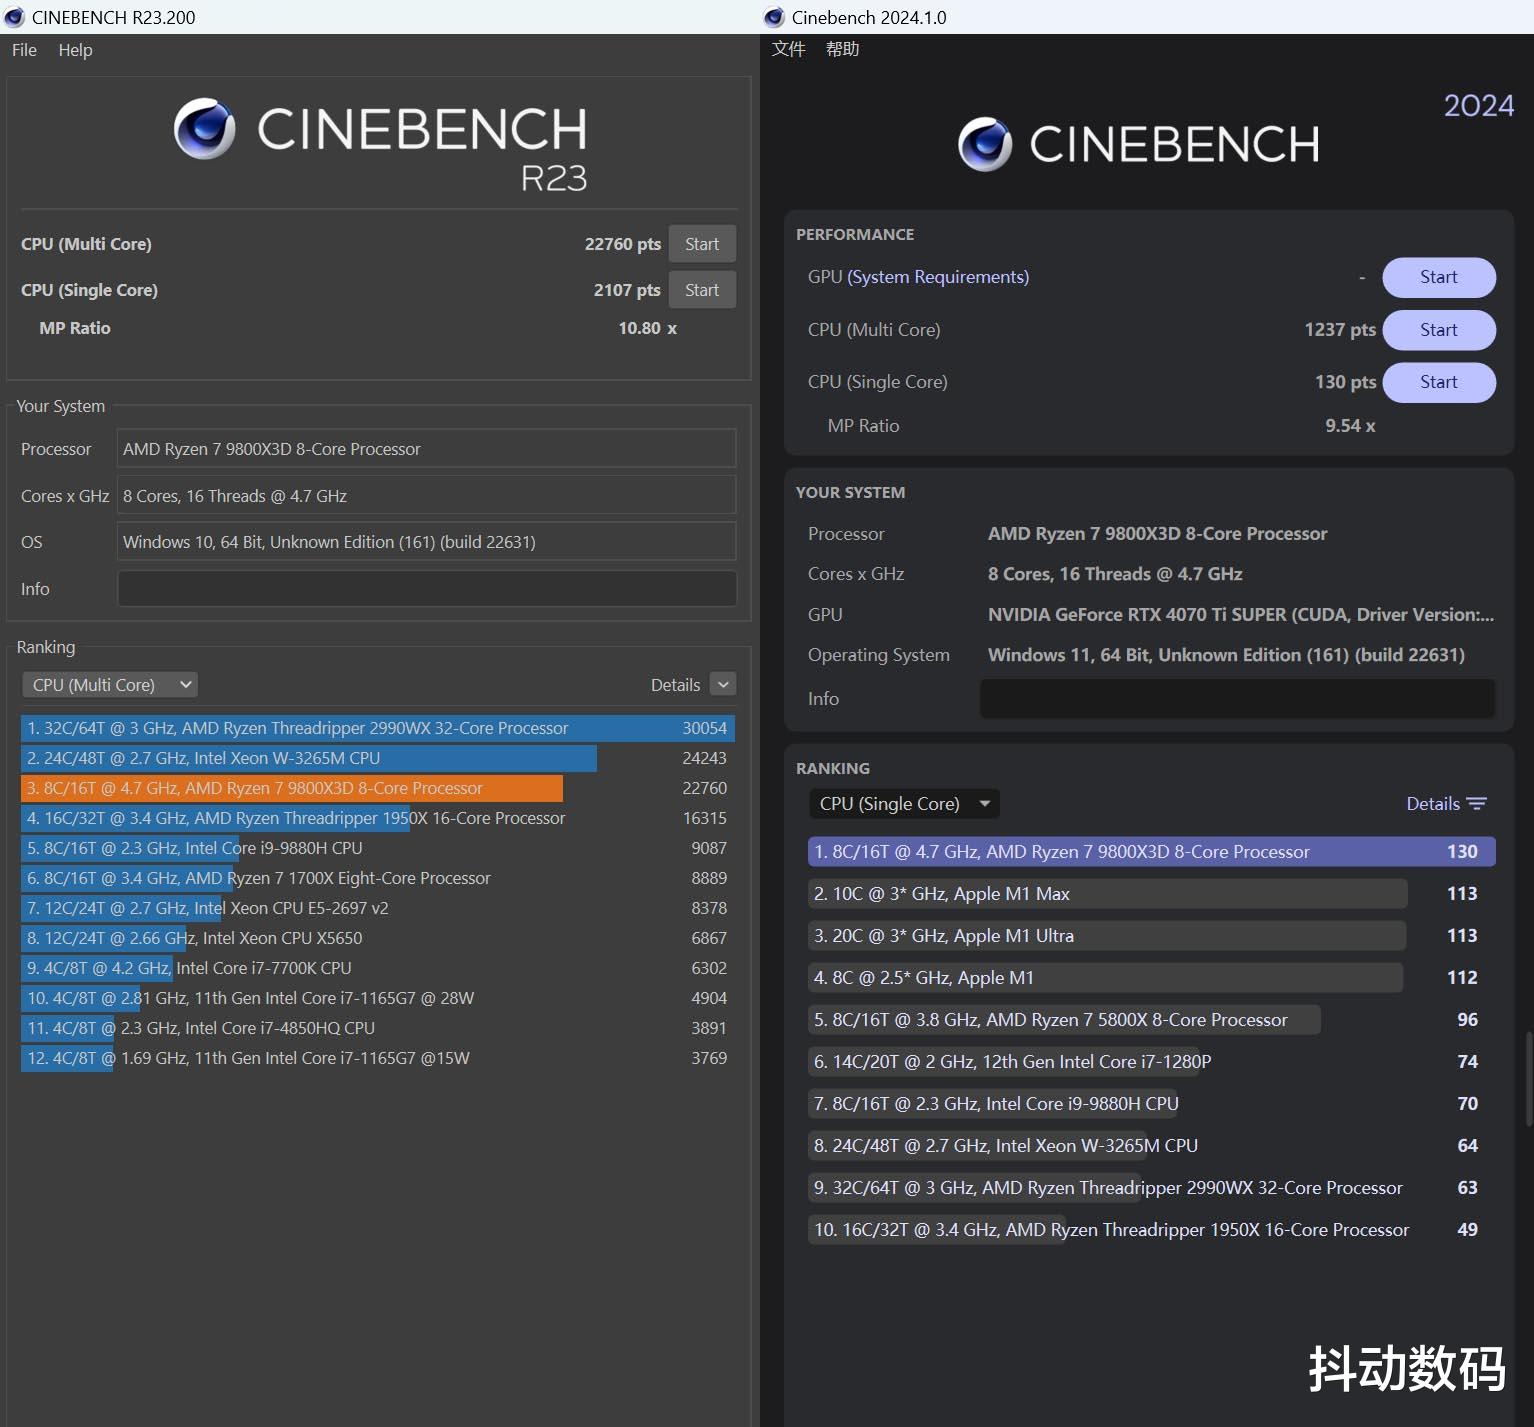This screenshot has height=1427, width=1534.
Task: Select 8C Apple M1 ranking row
Action: pos(1152,978)
